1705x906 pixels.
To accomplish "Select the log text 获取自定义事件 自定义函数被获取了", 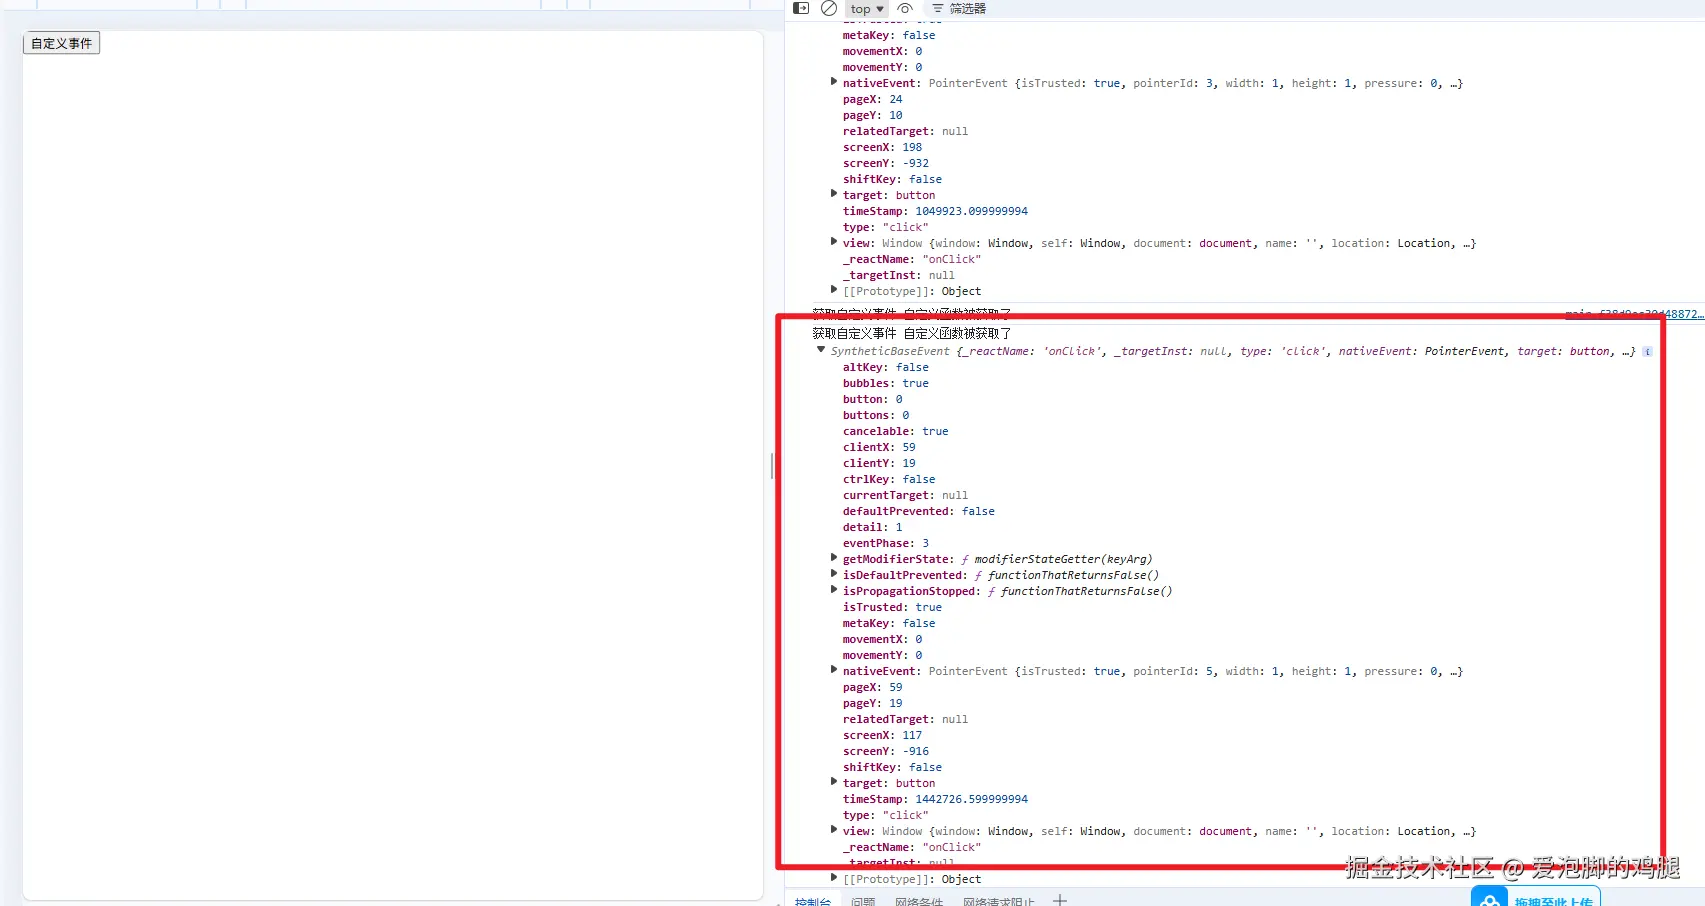I will [x=912, y=334].
